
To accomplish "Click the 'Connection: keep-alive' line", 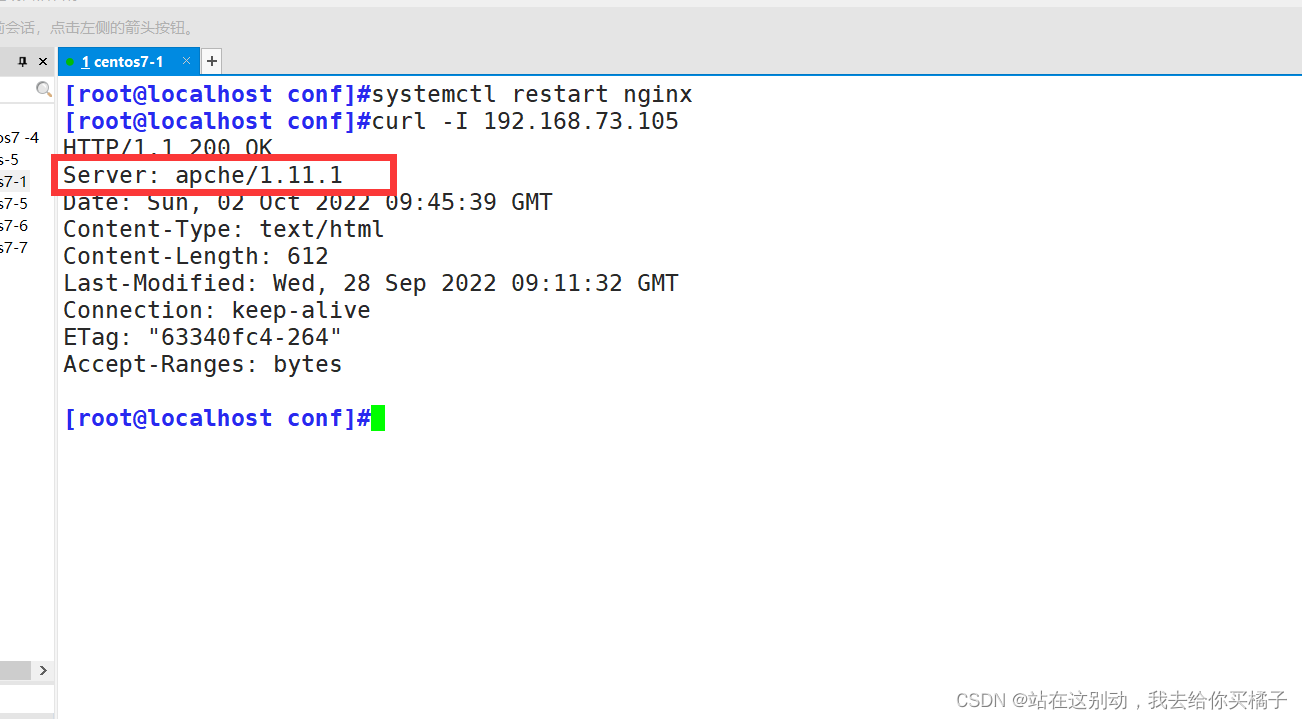I will 217,310.
